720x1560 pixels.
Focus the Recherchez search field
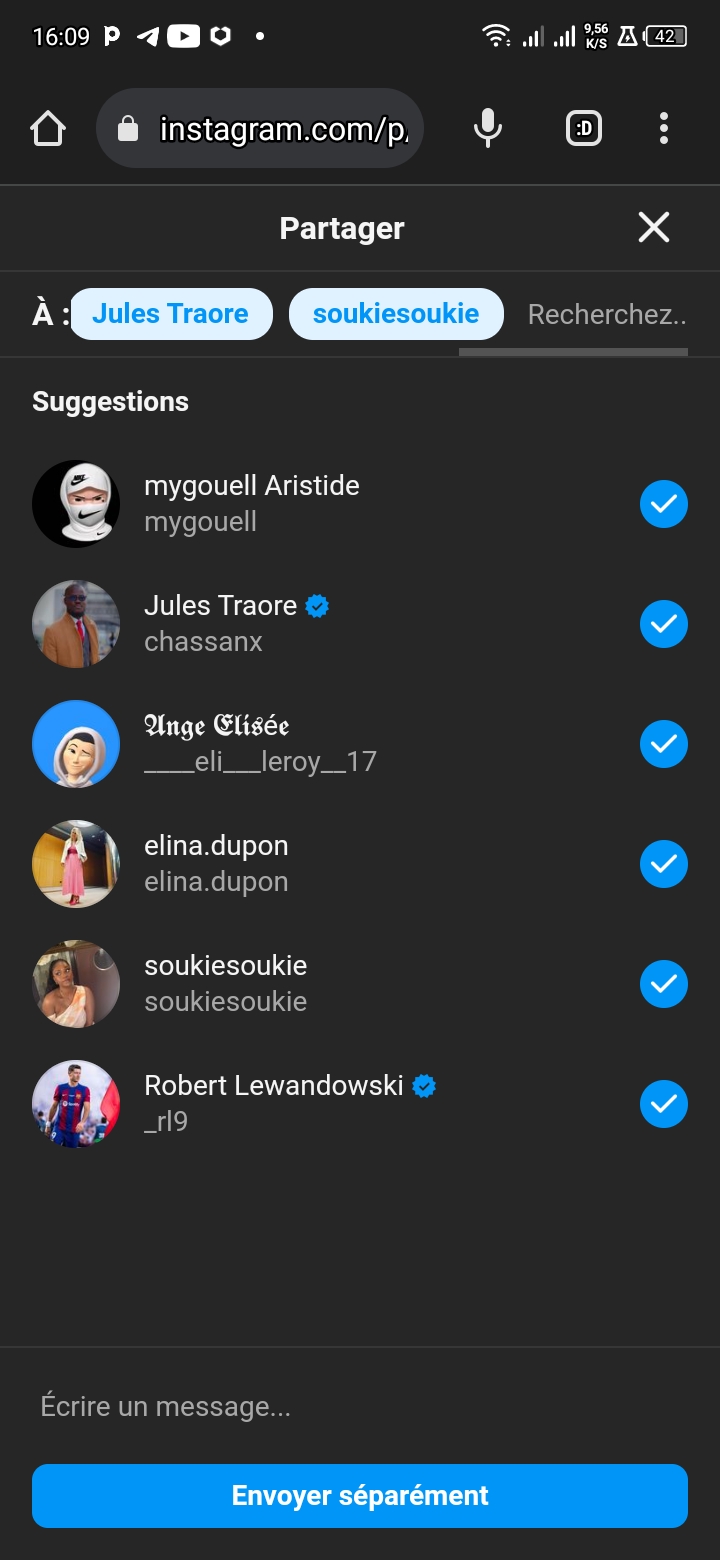tap(606, 315)
